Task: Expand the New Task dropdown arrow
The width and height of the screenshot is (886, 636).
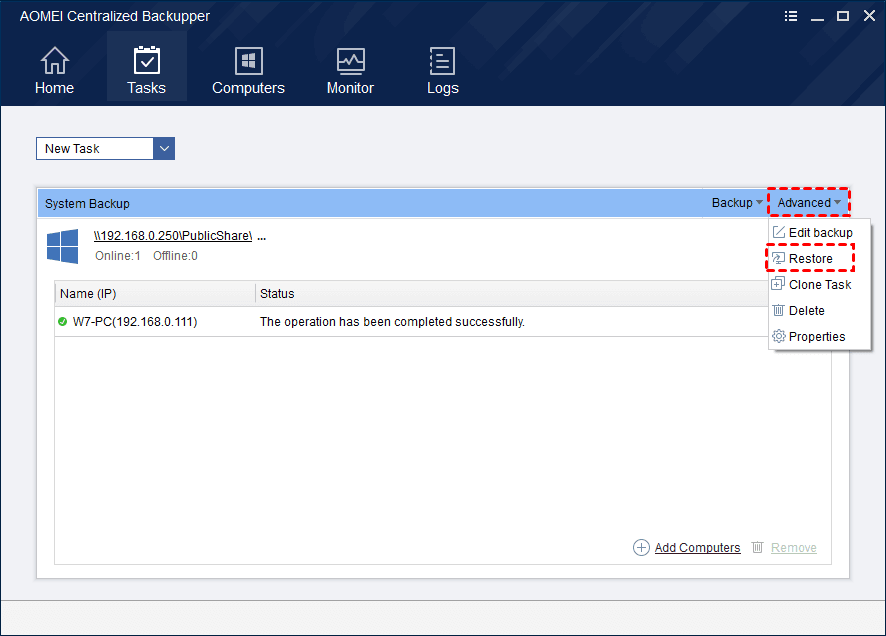Action: pyautogui.click(x=164, y=149)
